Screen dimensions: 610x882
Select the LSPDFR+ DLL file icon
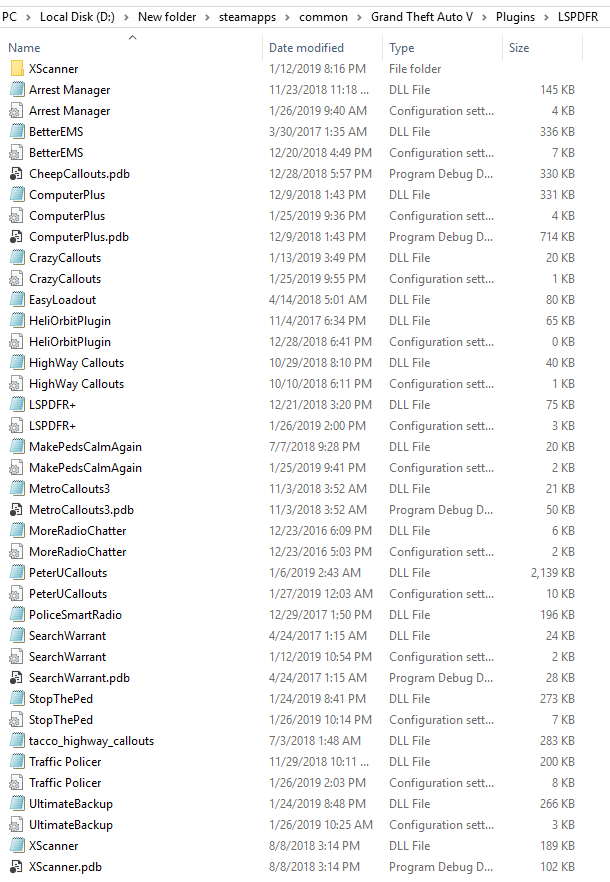17,405
